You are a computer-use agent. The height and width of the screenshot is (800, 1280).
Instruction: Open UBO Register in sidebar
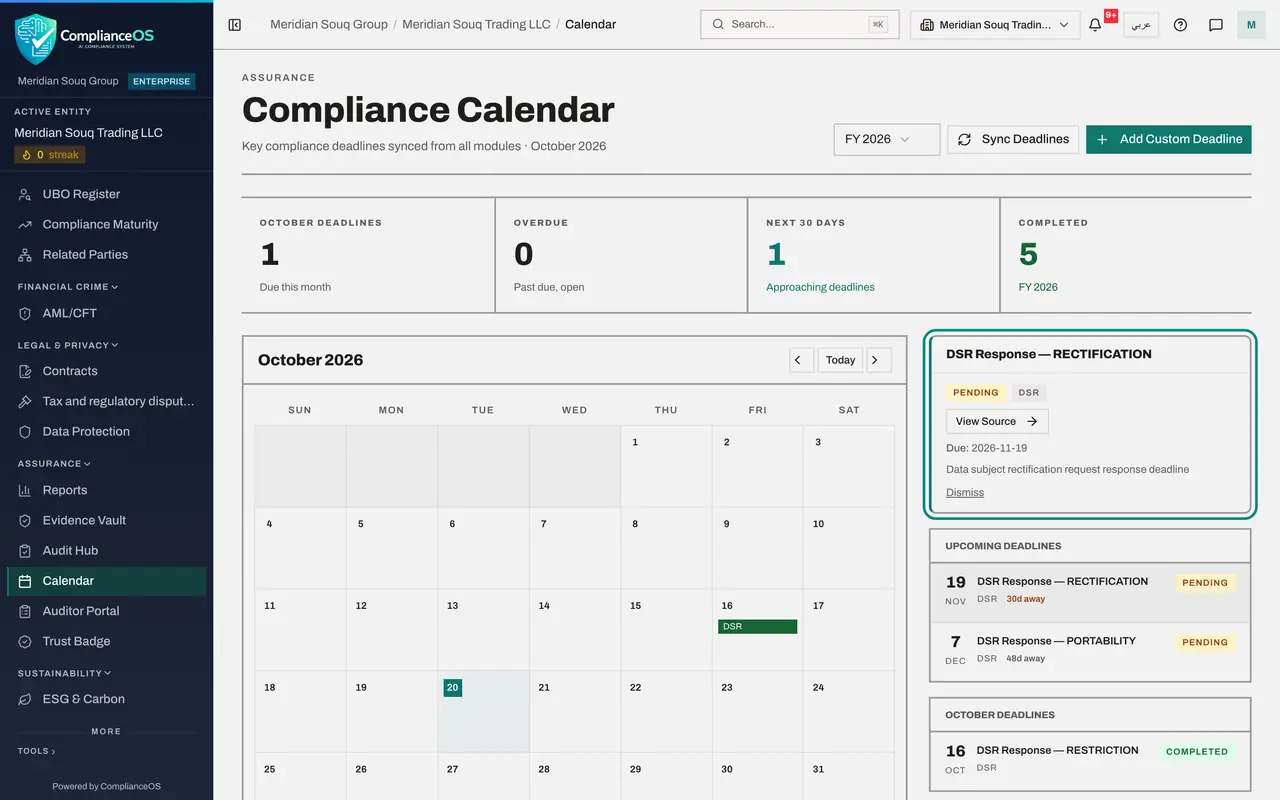(106, 194)
